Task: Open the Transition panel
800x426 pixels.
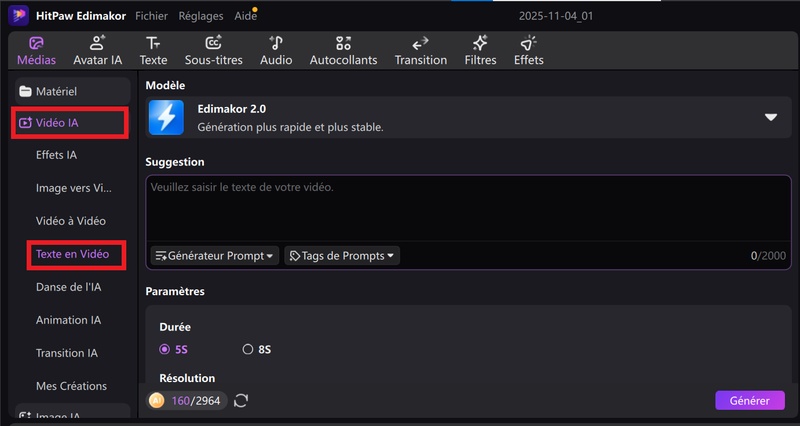Action: (x=420, y=51)
